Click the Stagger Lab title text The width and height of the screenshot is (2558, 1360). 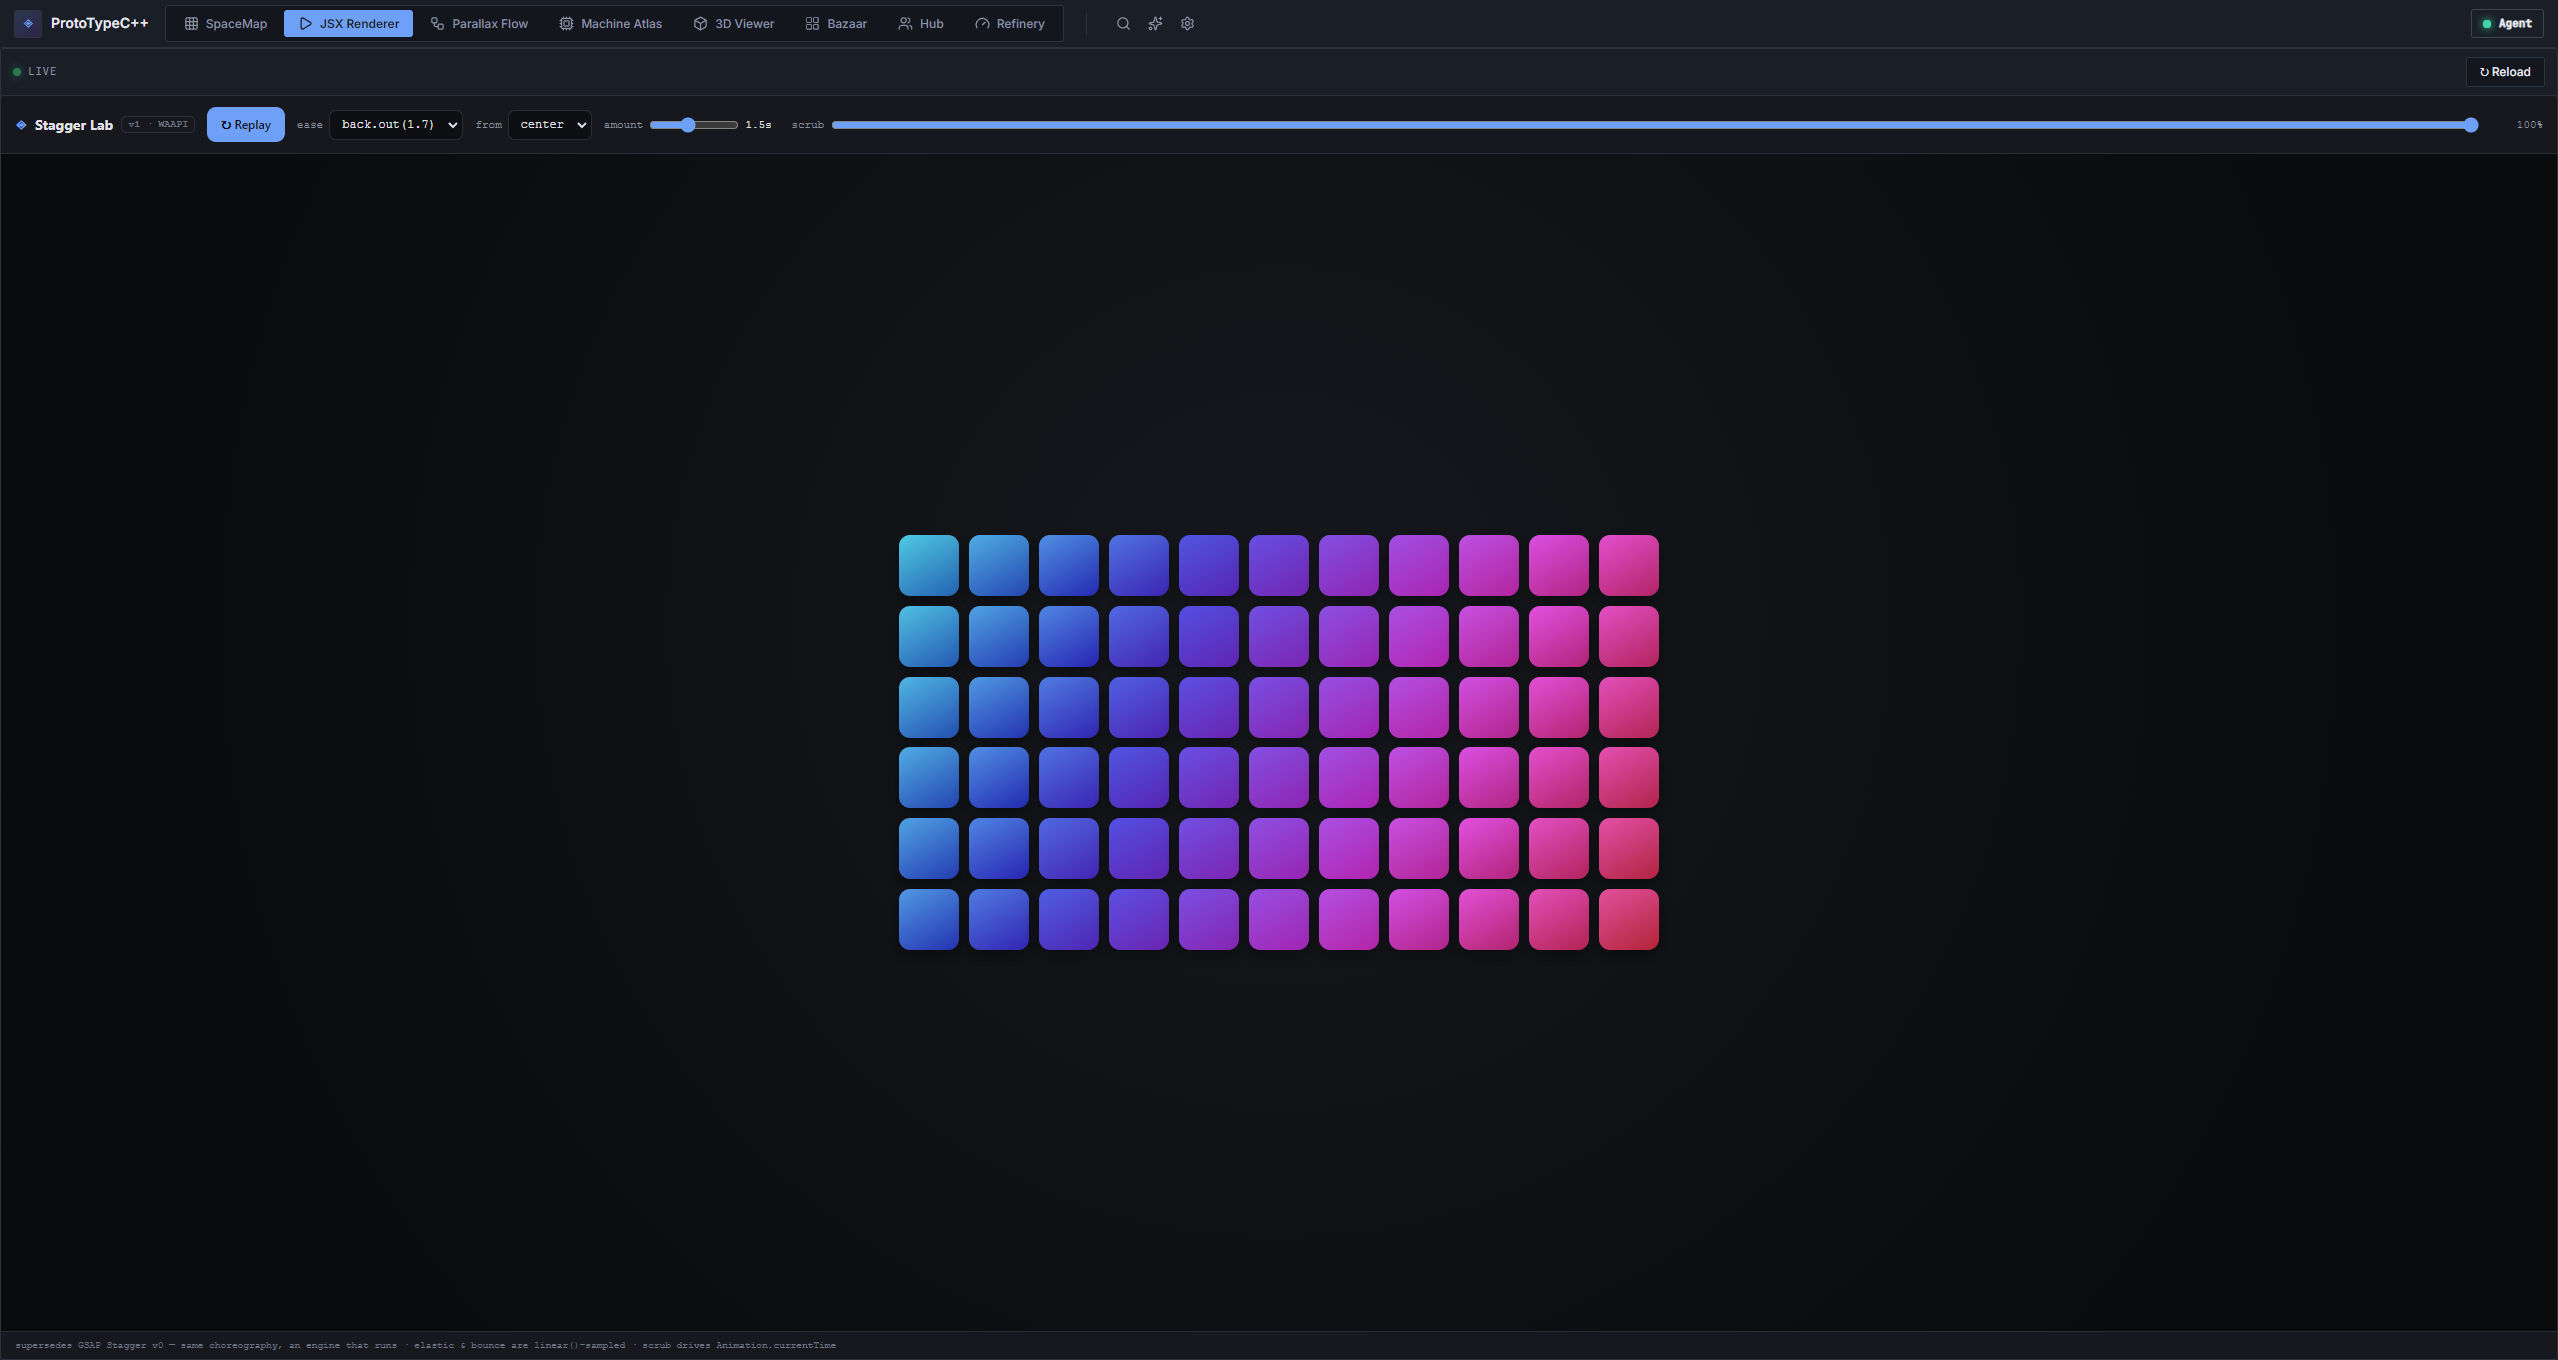[74, 125]
